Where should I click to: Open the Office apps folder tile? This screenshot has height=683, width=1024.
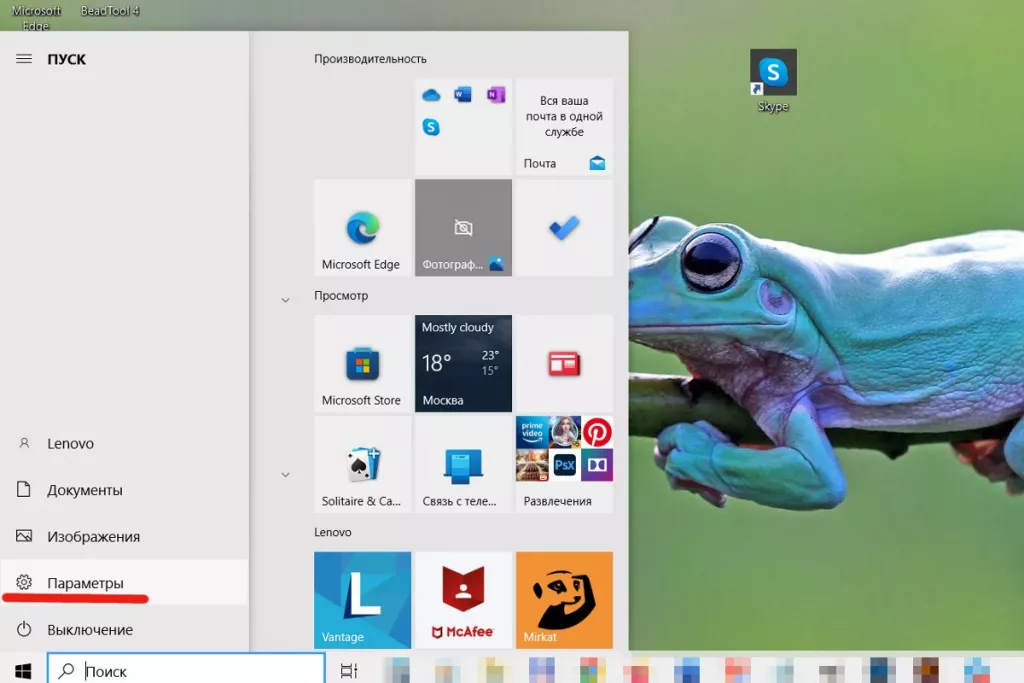coord(463,127)
